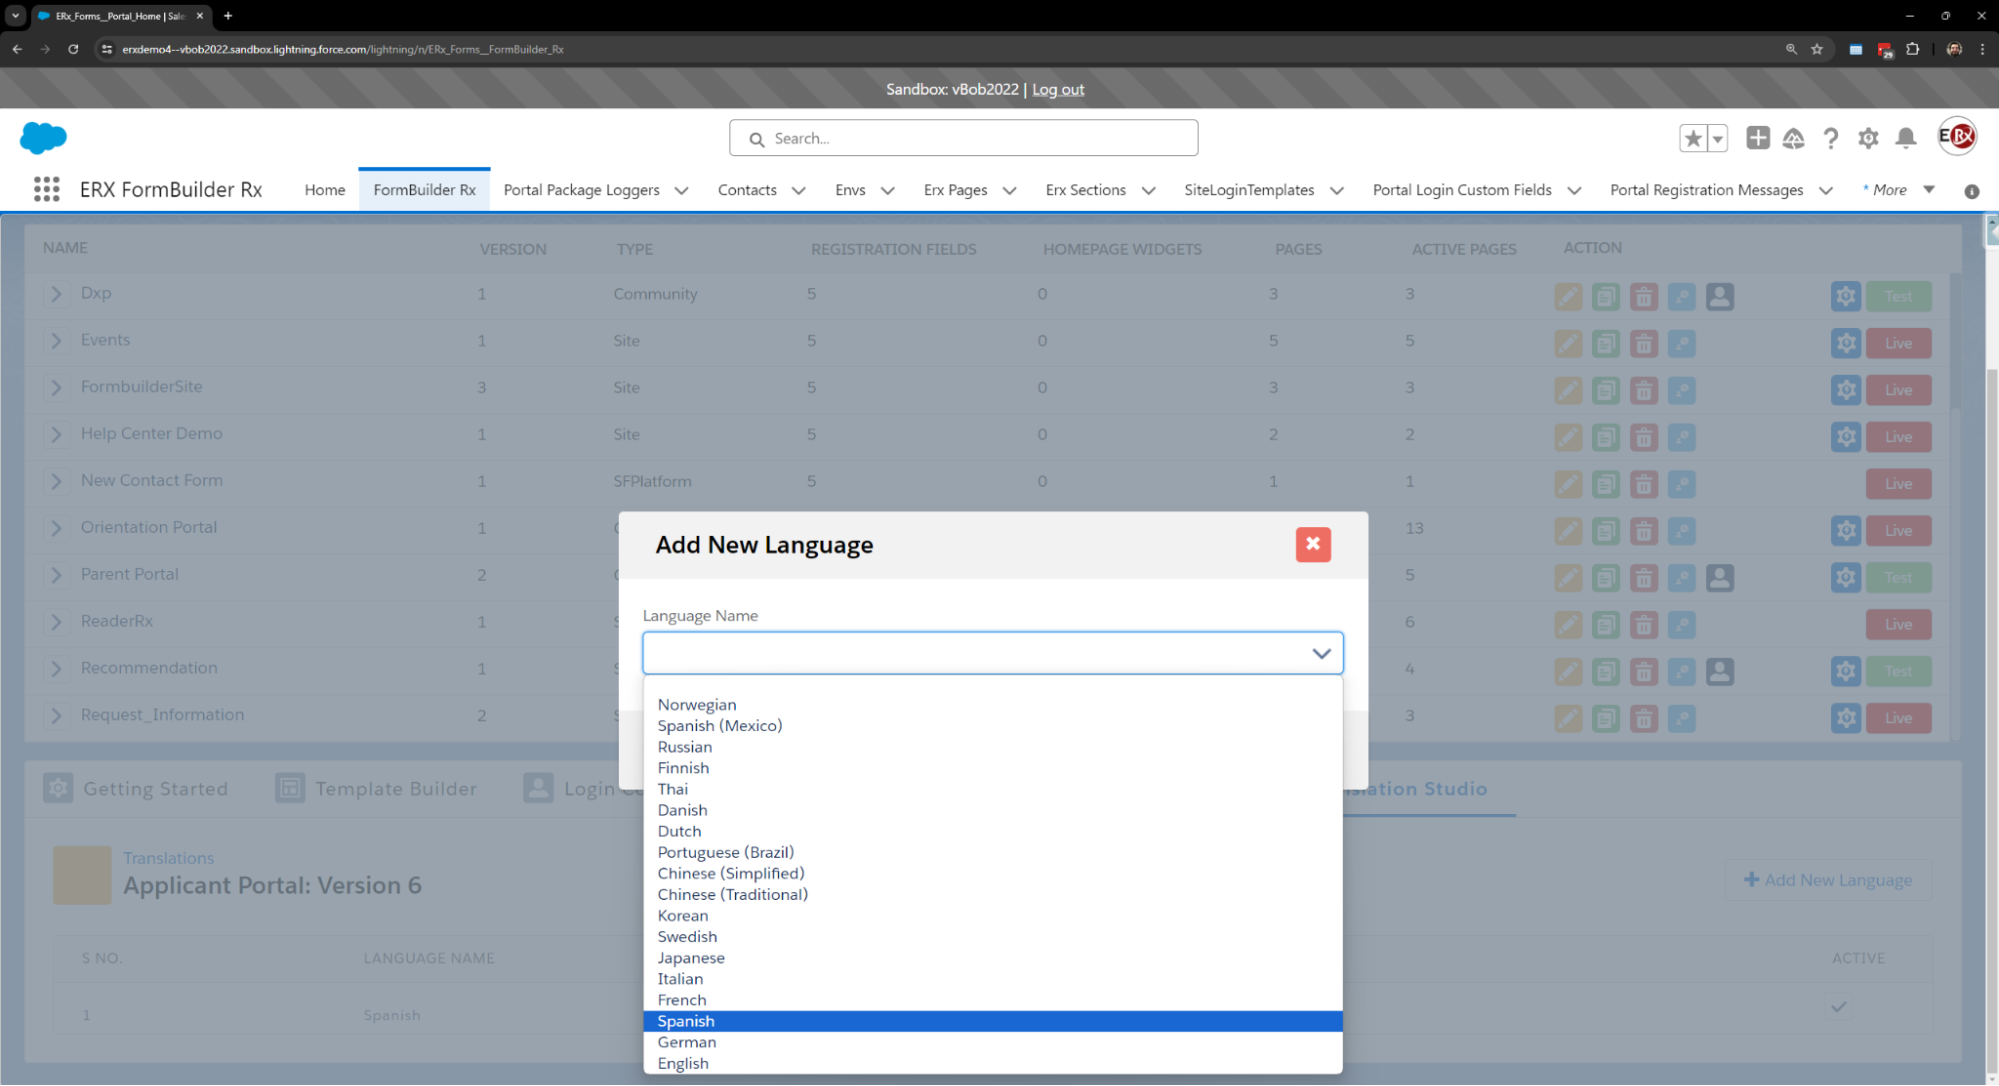Click the user profile icon for Parent Portal
The width and height of the screenshot is (1999, 1086).
(x=1719, y=577)
